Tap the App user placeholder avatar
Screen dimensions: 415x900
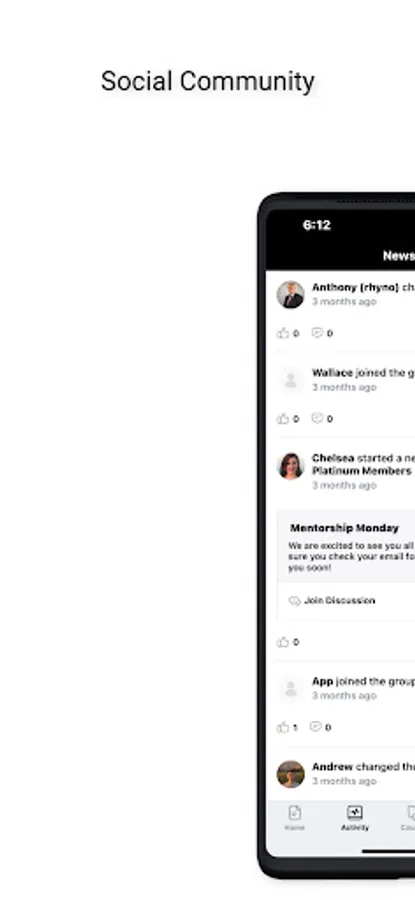click(x=290, y=689)
